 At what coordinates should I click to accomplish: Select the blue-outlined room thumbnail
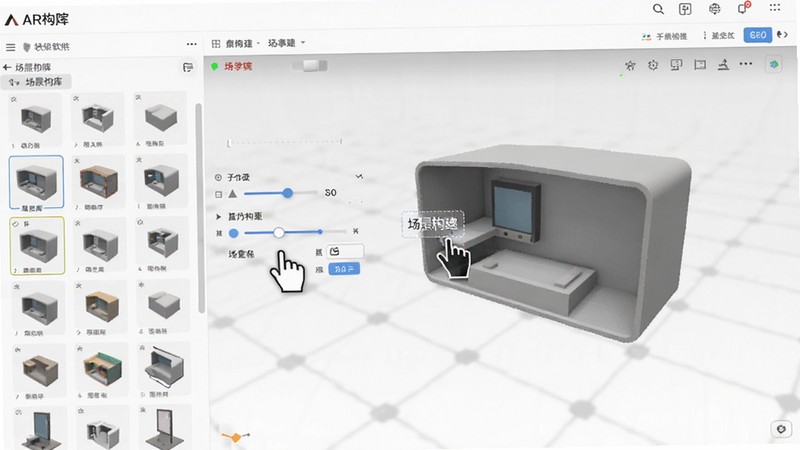click(x=36, y=183)
